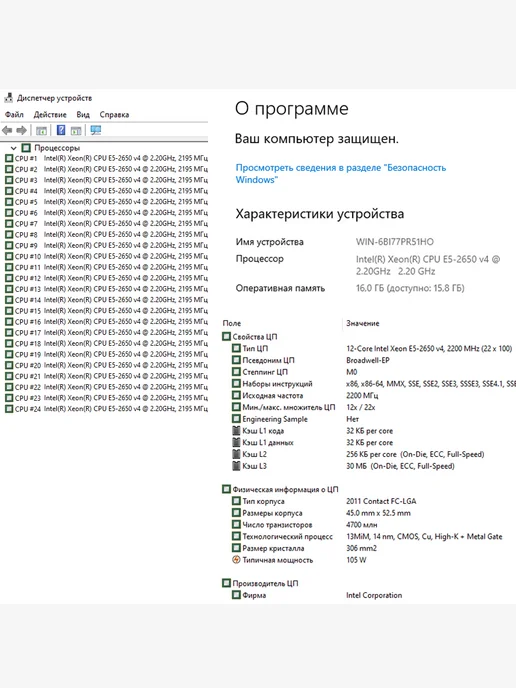Select the CPU #2 processor entry
Viewport: 516px width, 688px height.
106,169
